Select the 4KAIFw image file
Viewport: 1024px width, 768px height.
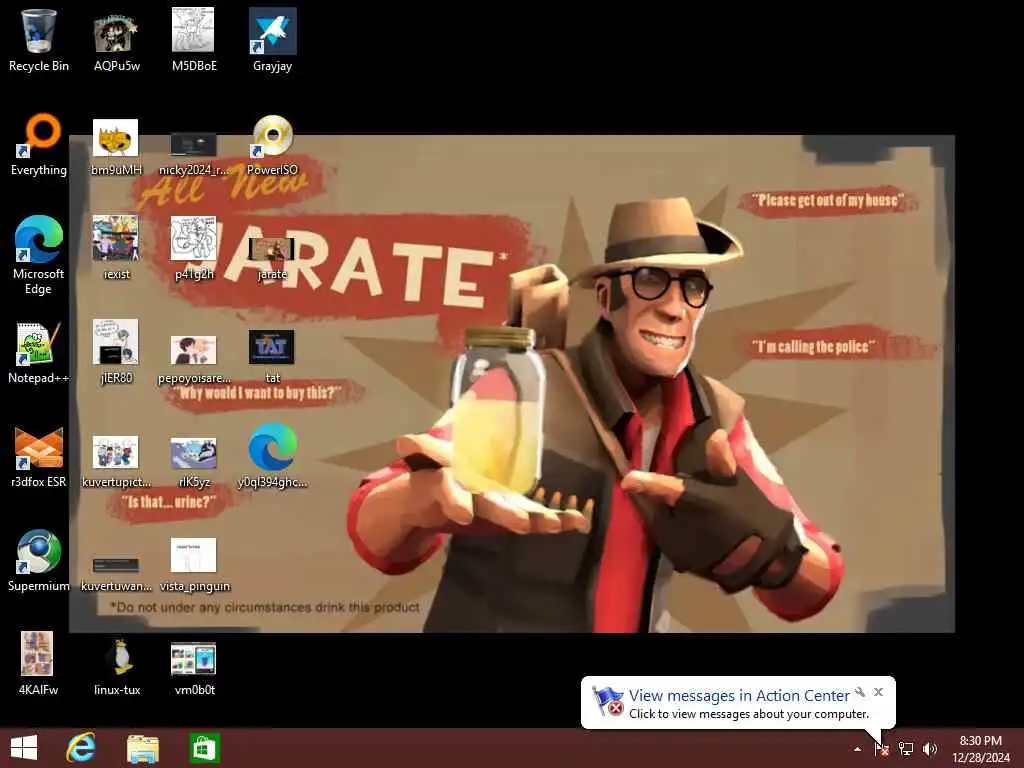37,663
